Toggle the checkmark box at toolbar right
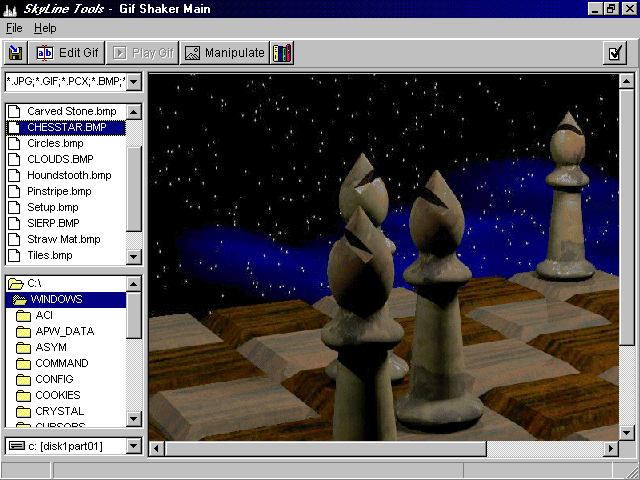640x480 pixels. pyautogui.click(x=615, y=53)
